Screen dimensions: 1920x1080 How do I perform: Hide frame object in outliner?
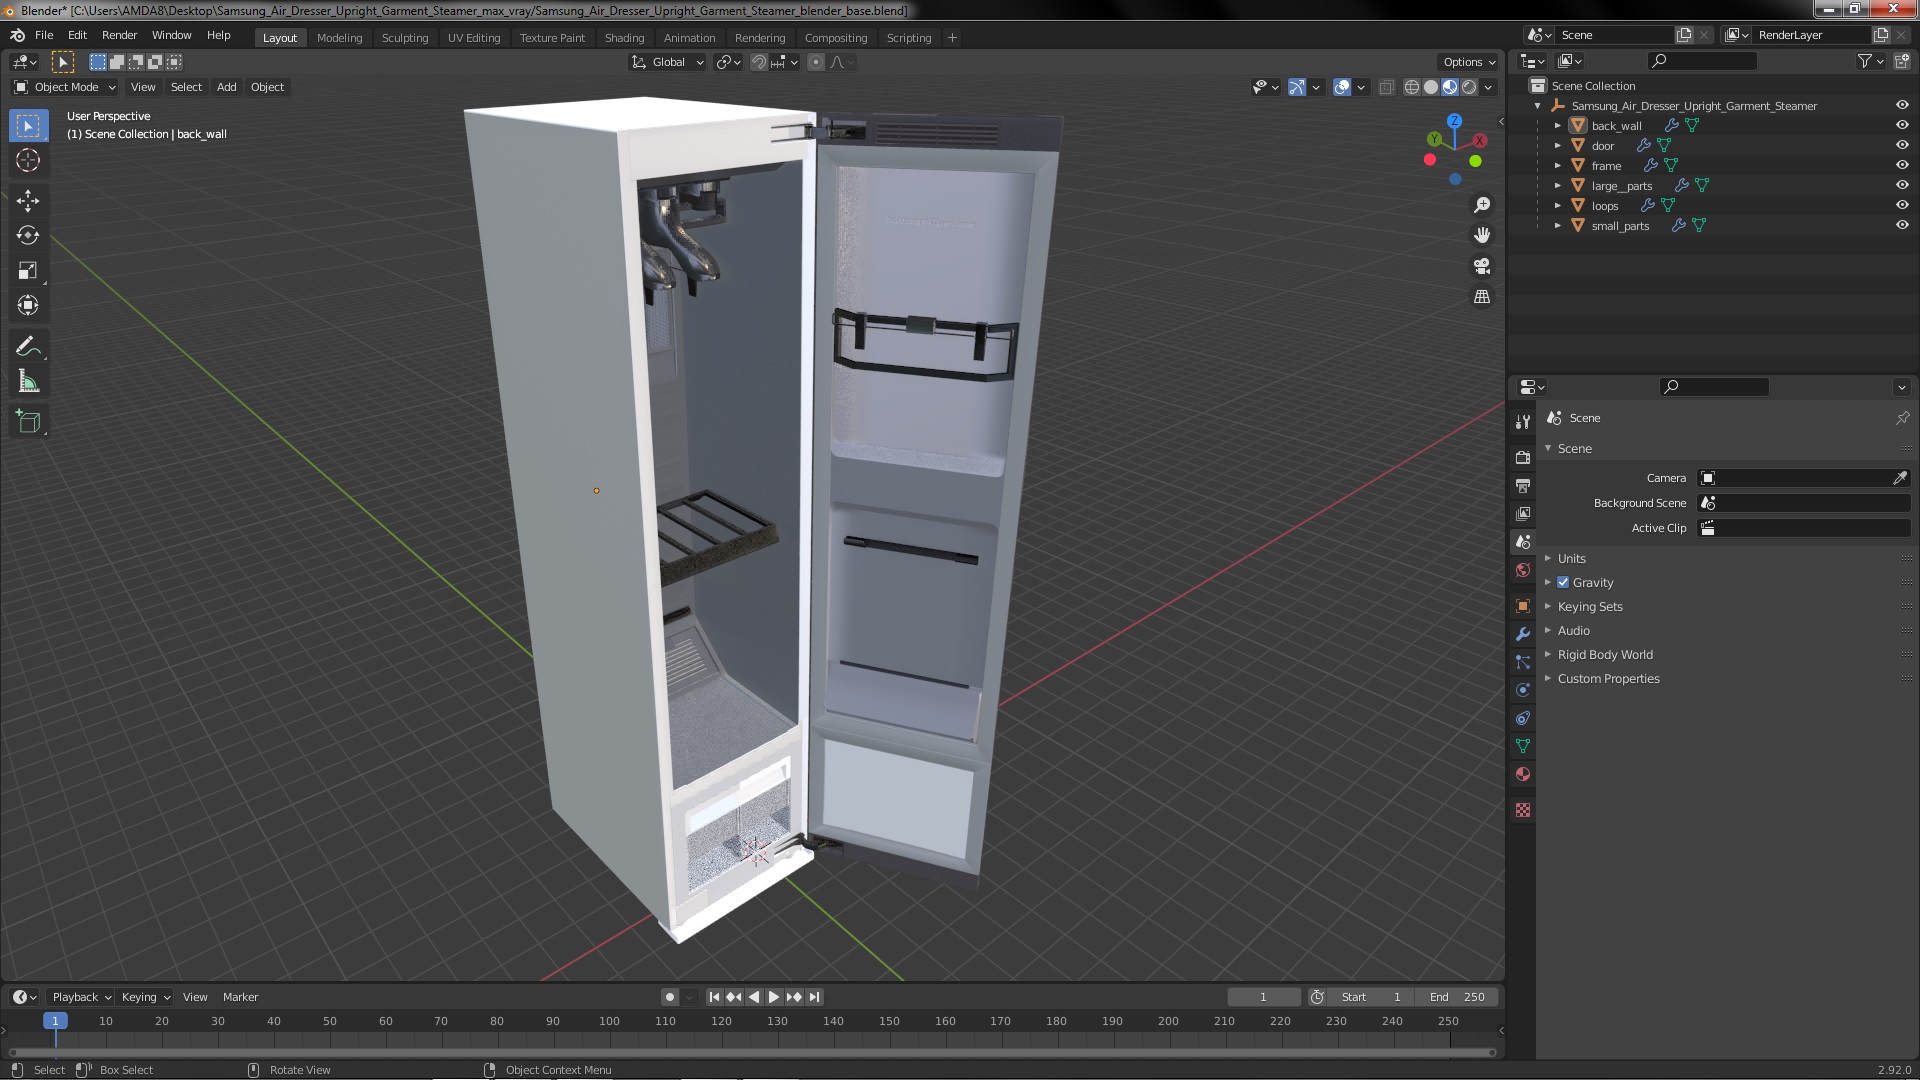tap(1901, 165)
